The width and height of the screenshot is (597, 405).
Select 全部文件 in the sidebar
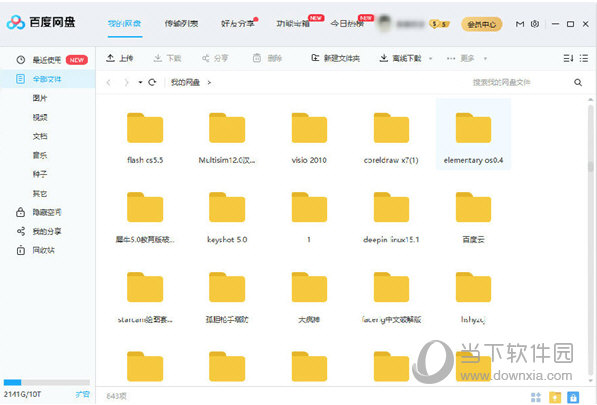[47, 79]
